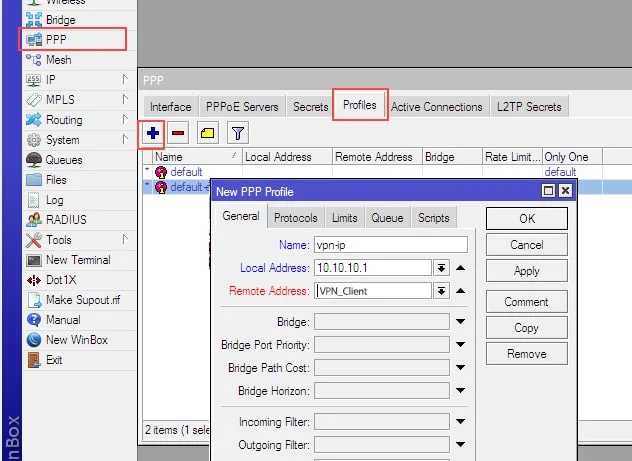Click the Apply button
This screenshot has width=632, height=461.
pos(526,271)
